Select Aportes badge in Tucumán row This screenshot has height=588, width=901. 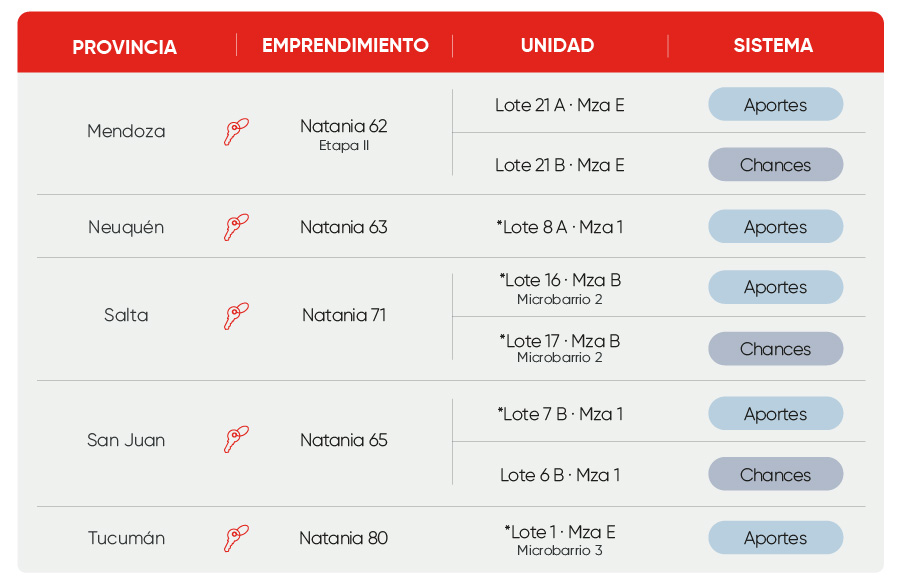click(x=775, y=537)
